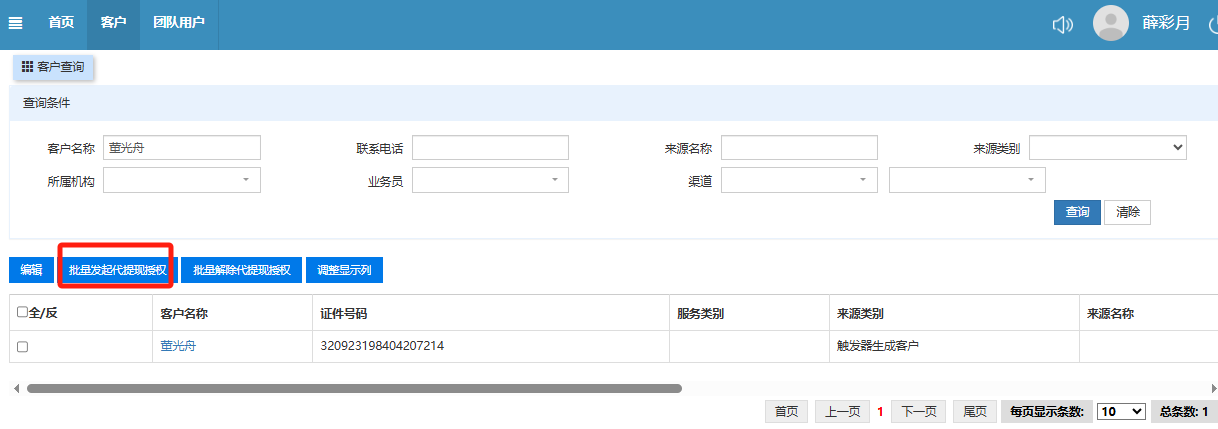Click the 总条数: 1 label
This screenshot has width=1218, height=429.
(1185, 411)
